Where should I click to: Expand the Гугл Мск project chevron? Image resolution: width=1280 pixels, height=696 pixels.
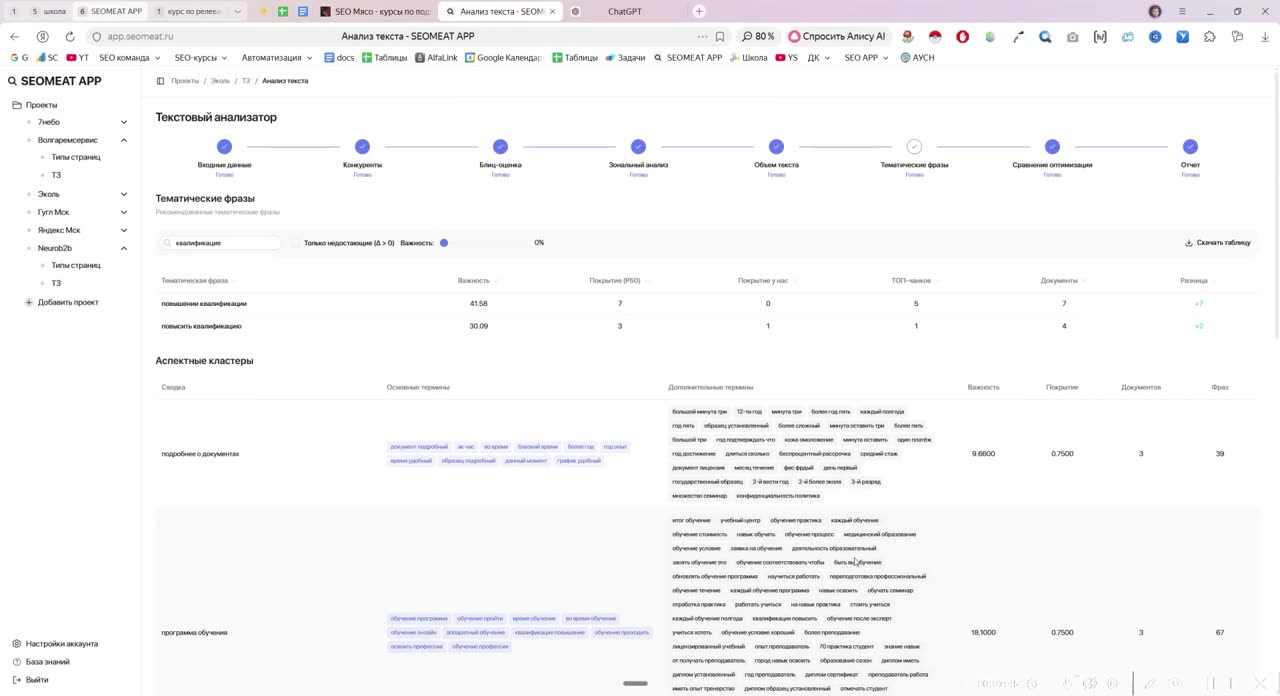(124, 212)
